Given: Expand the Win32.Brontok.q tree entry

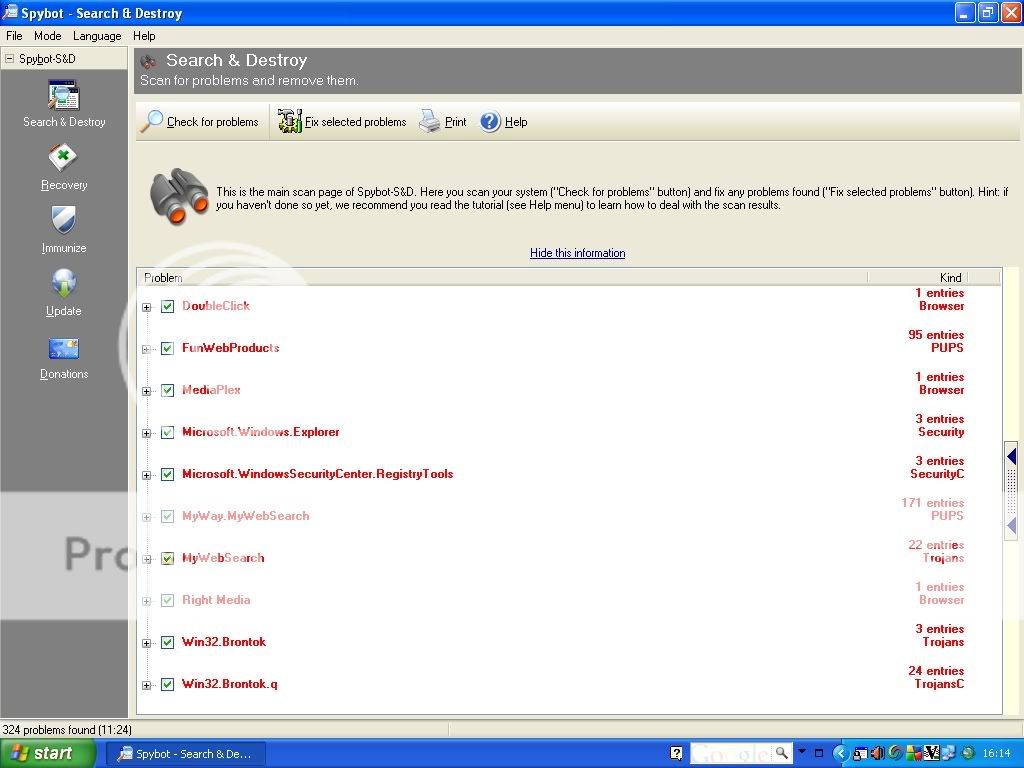Looking at the screenshot, I should tap(146, 685).
